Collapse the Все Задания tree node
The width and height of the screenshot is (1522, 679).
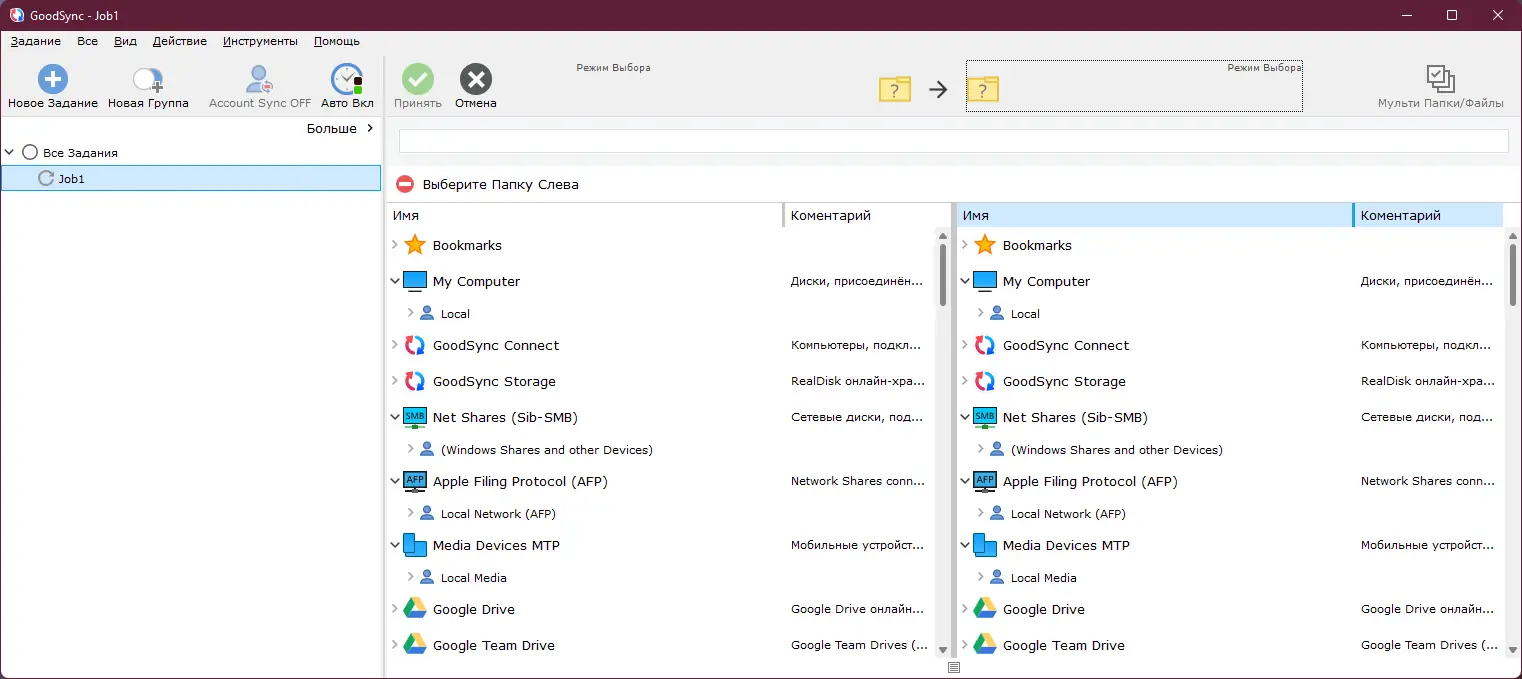10,153
